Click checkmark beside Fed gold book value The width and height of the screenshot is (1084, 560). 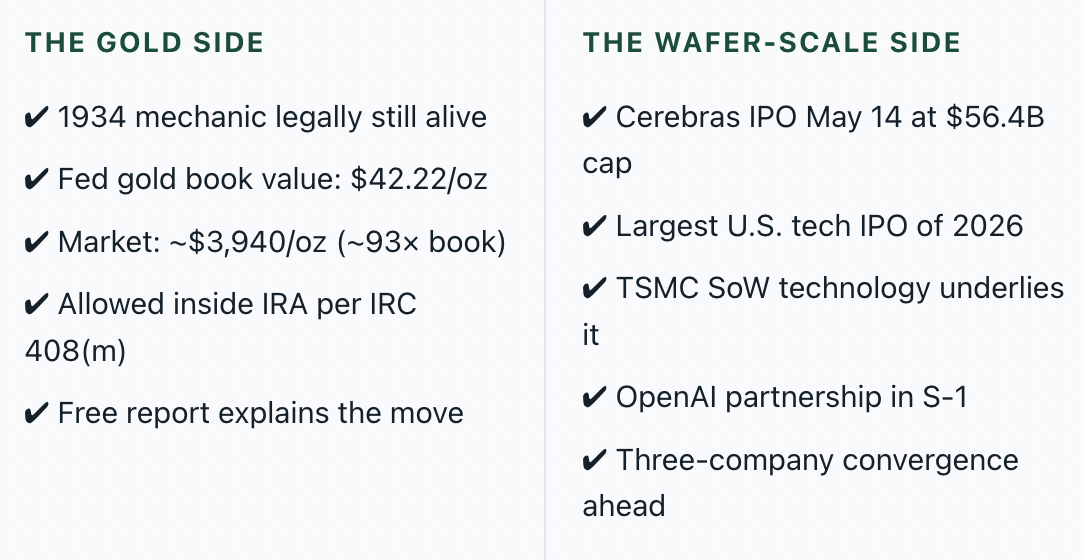coord(37,180)
